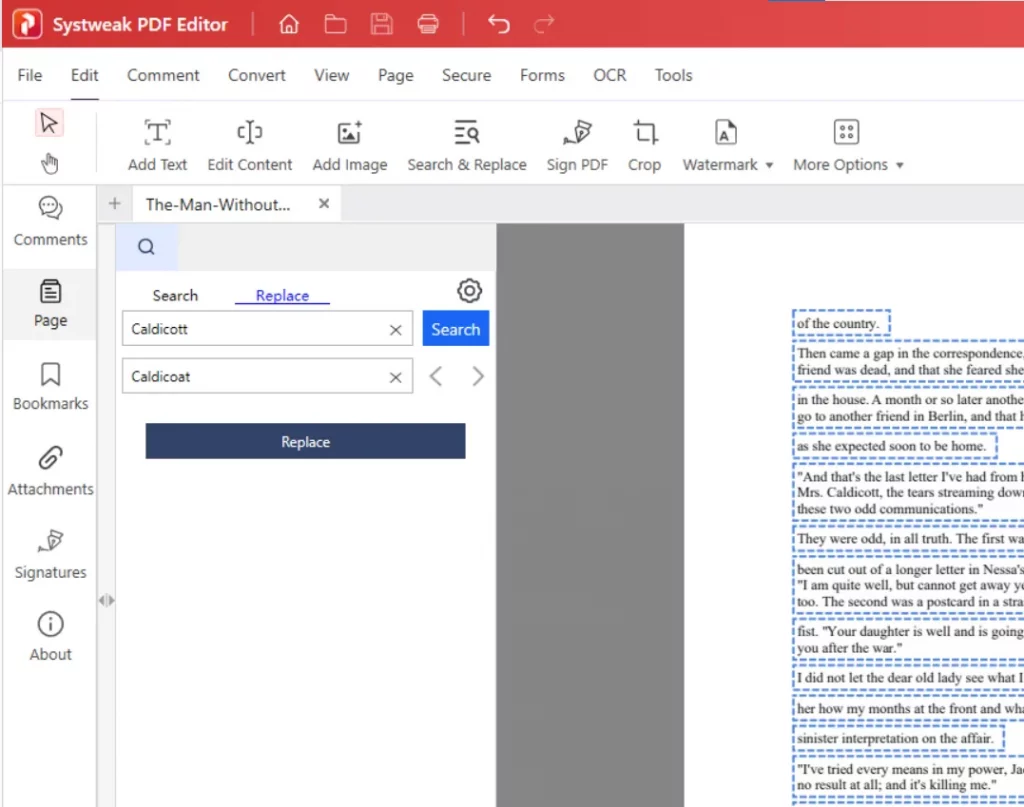Clear the Caldicott search field

[x=395, y=329]
